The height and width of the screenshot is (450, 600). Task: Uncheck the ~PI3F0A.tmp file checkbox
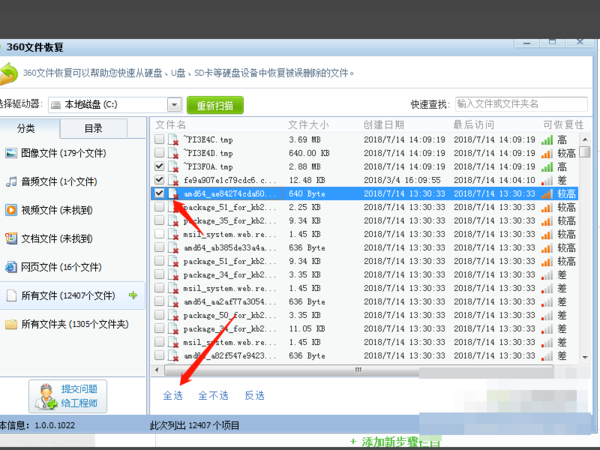160,166
